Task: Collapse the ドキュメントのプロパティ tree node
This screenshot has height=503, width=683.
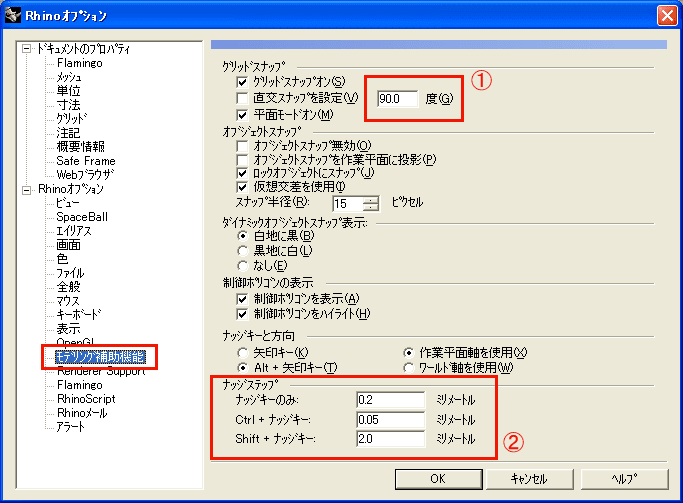Action: click(x=27, y=49)
